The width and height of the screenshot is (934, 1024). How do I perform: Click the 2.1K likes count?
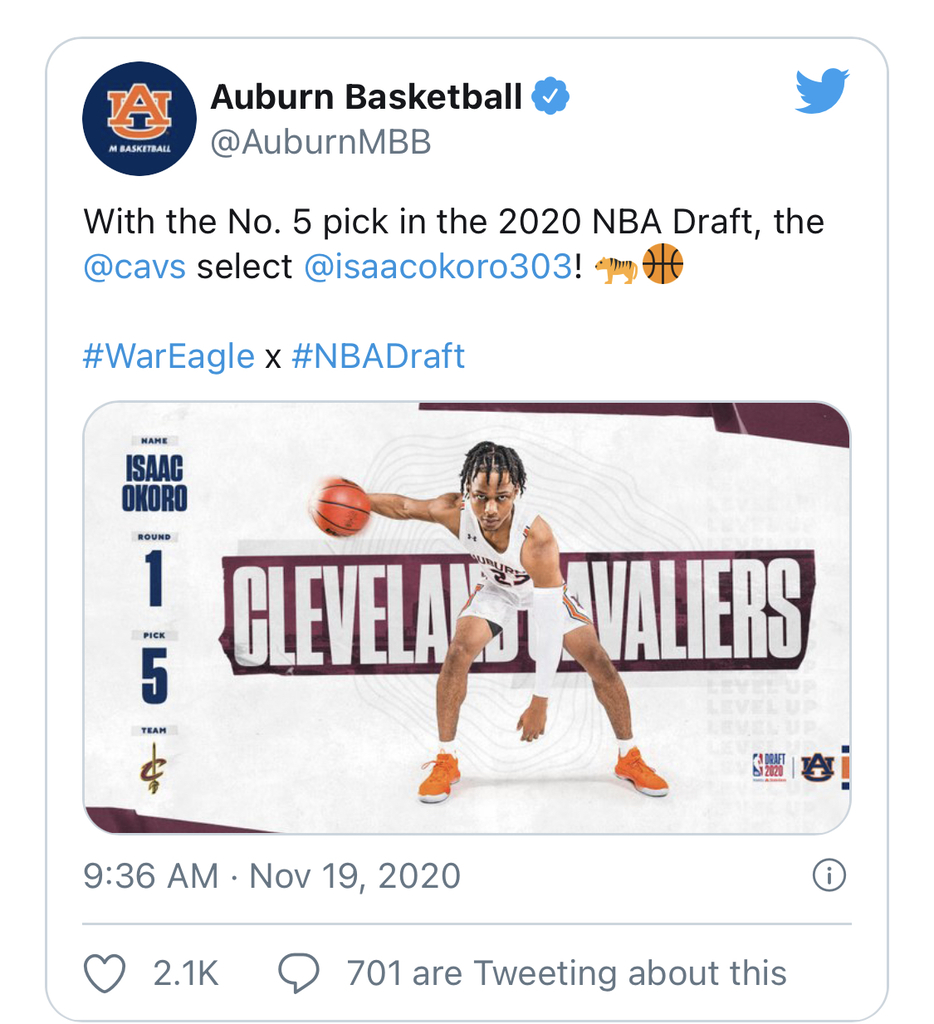click(185, 973)
